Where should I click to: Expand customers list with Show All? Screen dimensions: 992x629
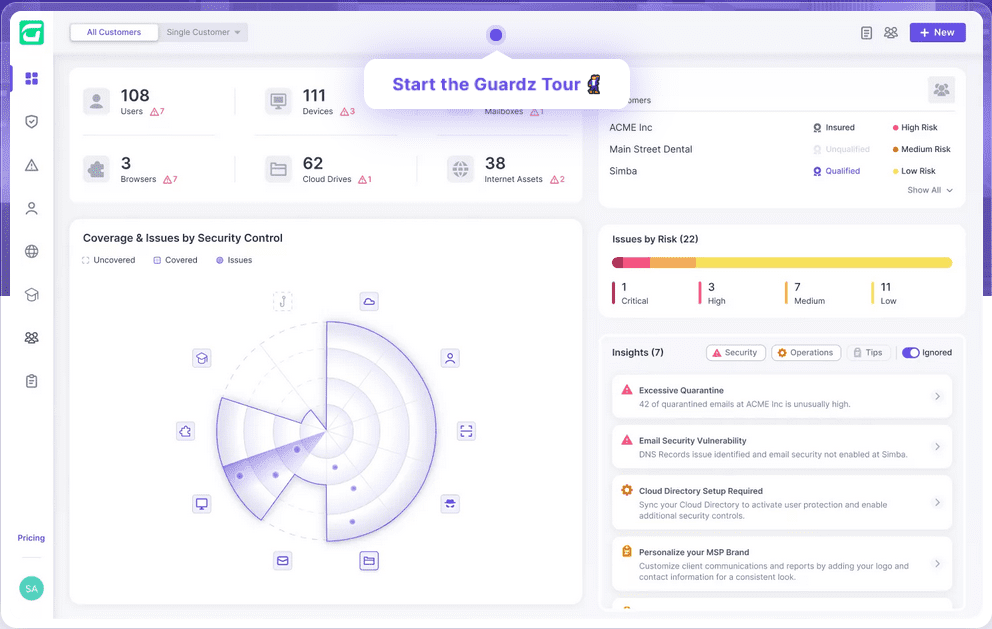point(929,190)
